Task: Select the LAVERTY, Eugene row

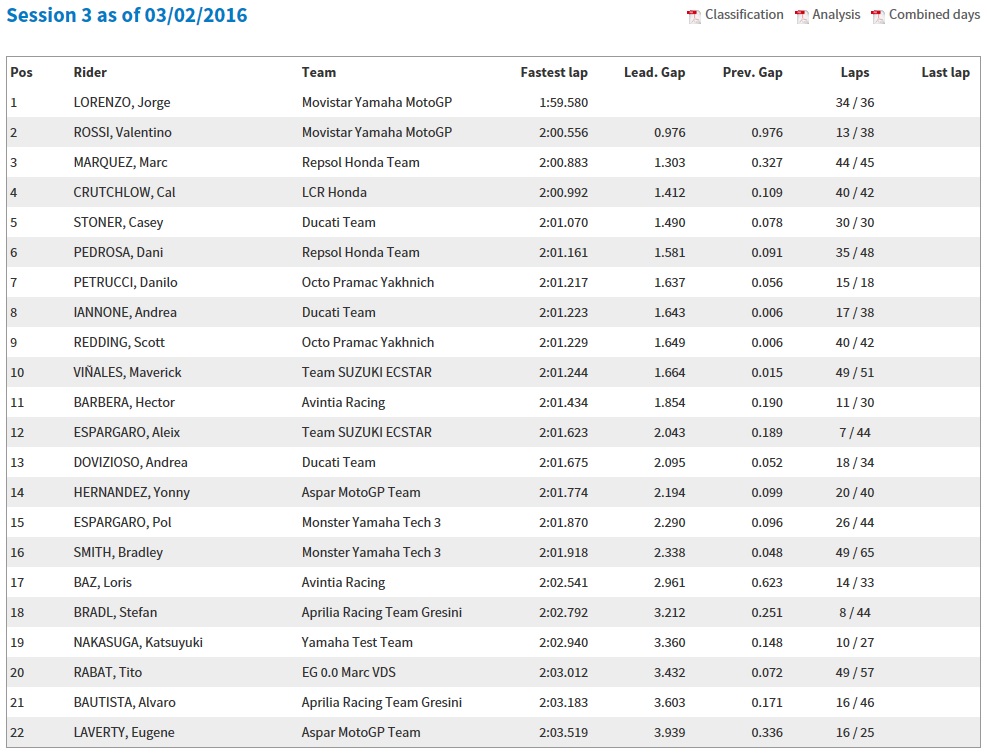Action: click(x=494, y=732)
